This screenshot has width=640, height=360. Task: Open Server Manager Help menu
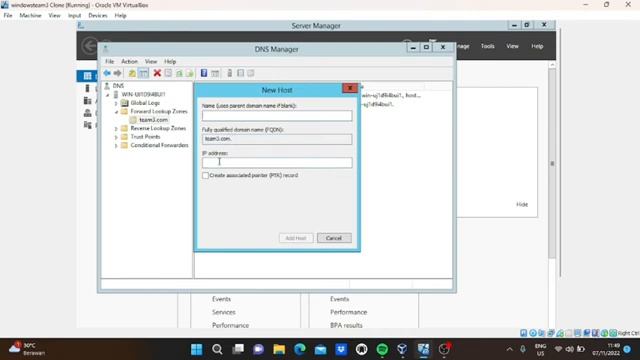point(537,46)
